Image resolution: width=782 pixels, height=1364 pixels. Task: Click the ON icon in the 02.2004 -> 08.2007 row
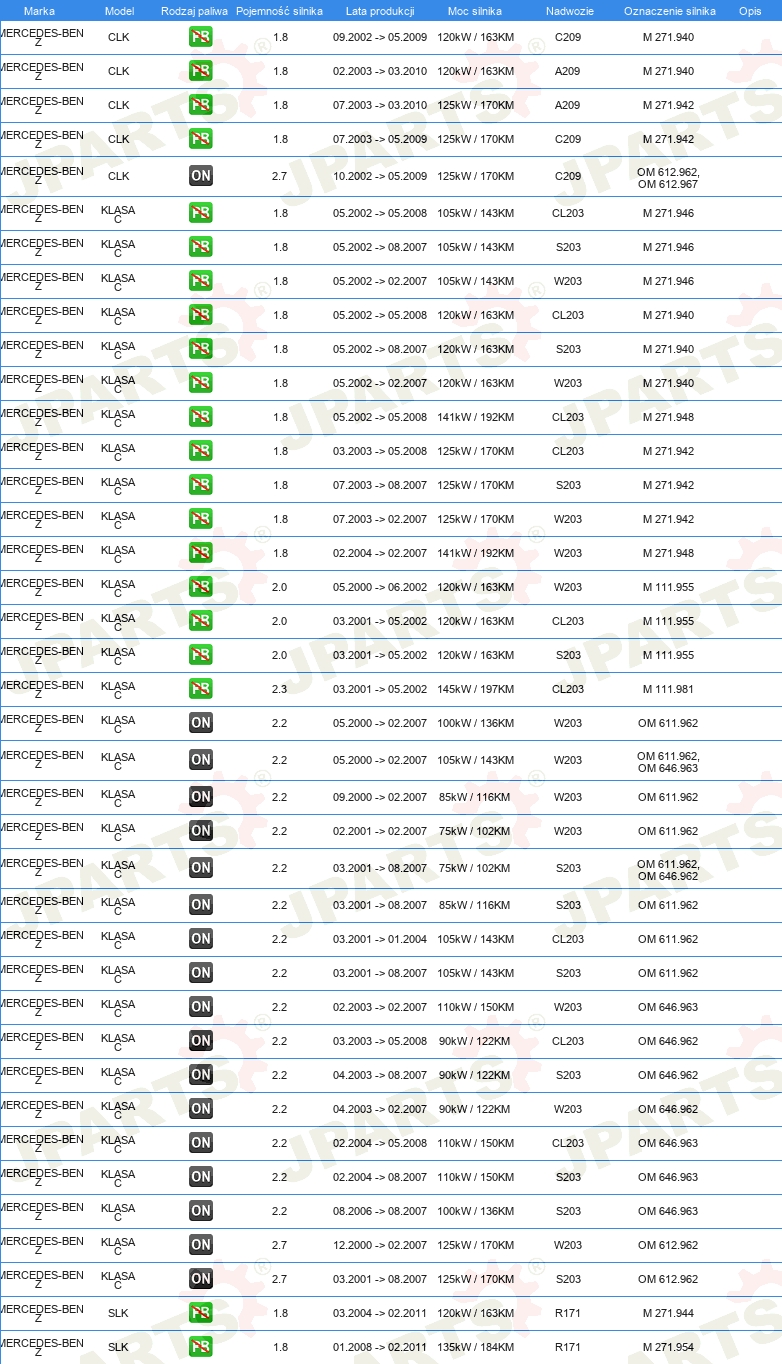200,1176
